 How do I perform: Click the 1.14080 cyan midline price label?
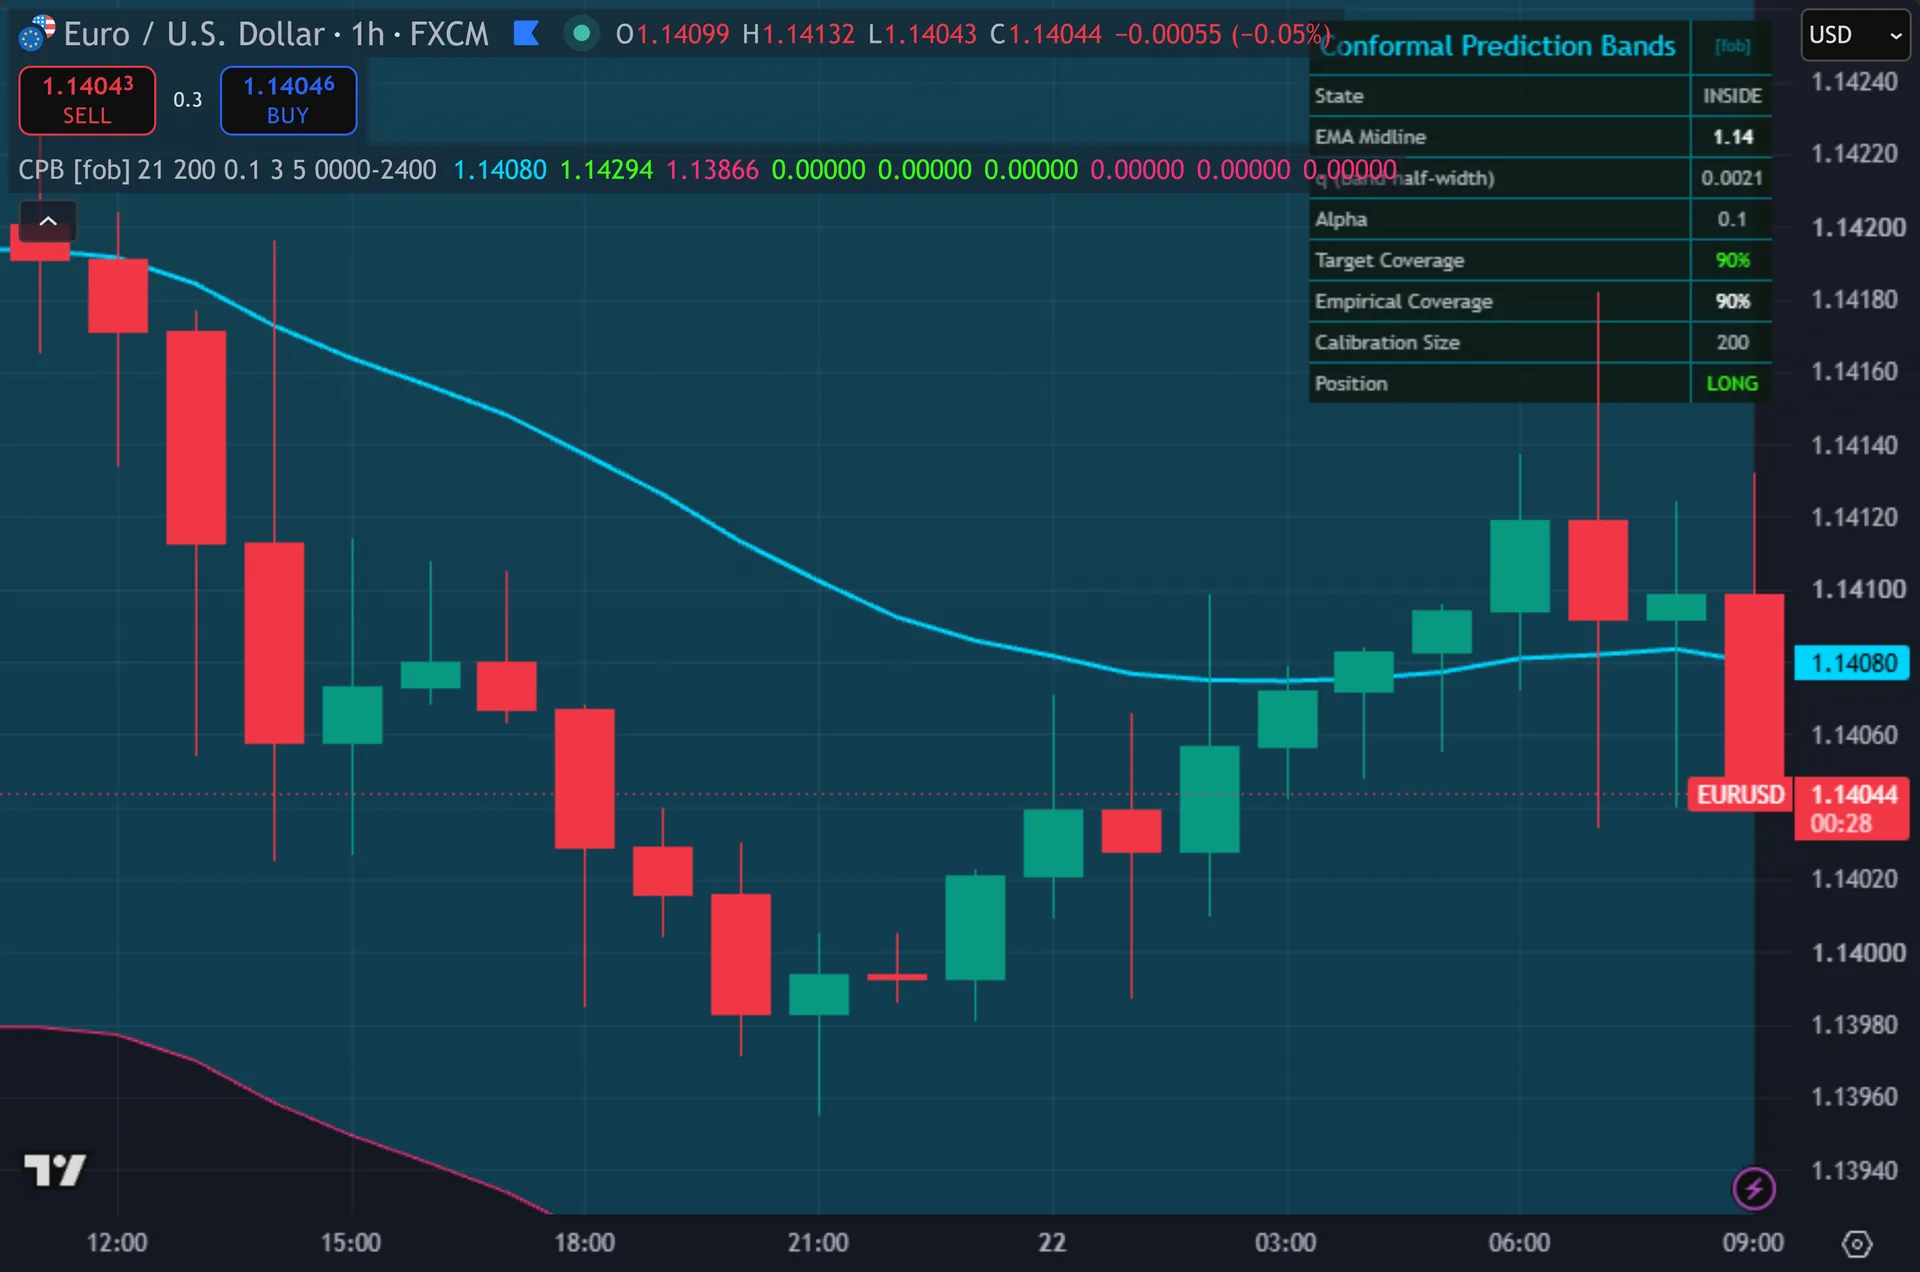pos(1852,663)
